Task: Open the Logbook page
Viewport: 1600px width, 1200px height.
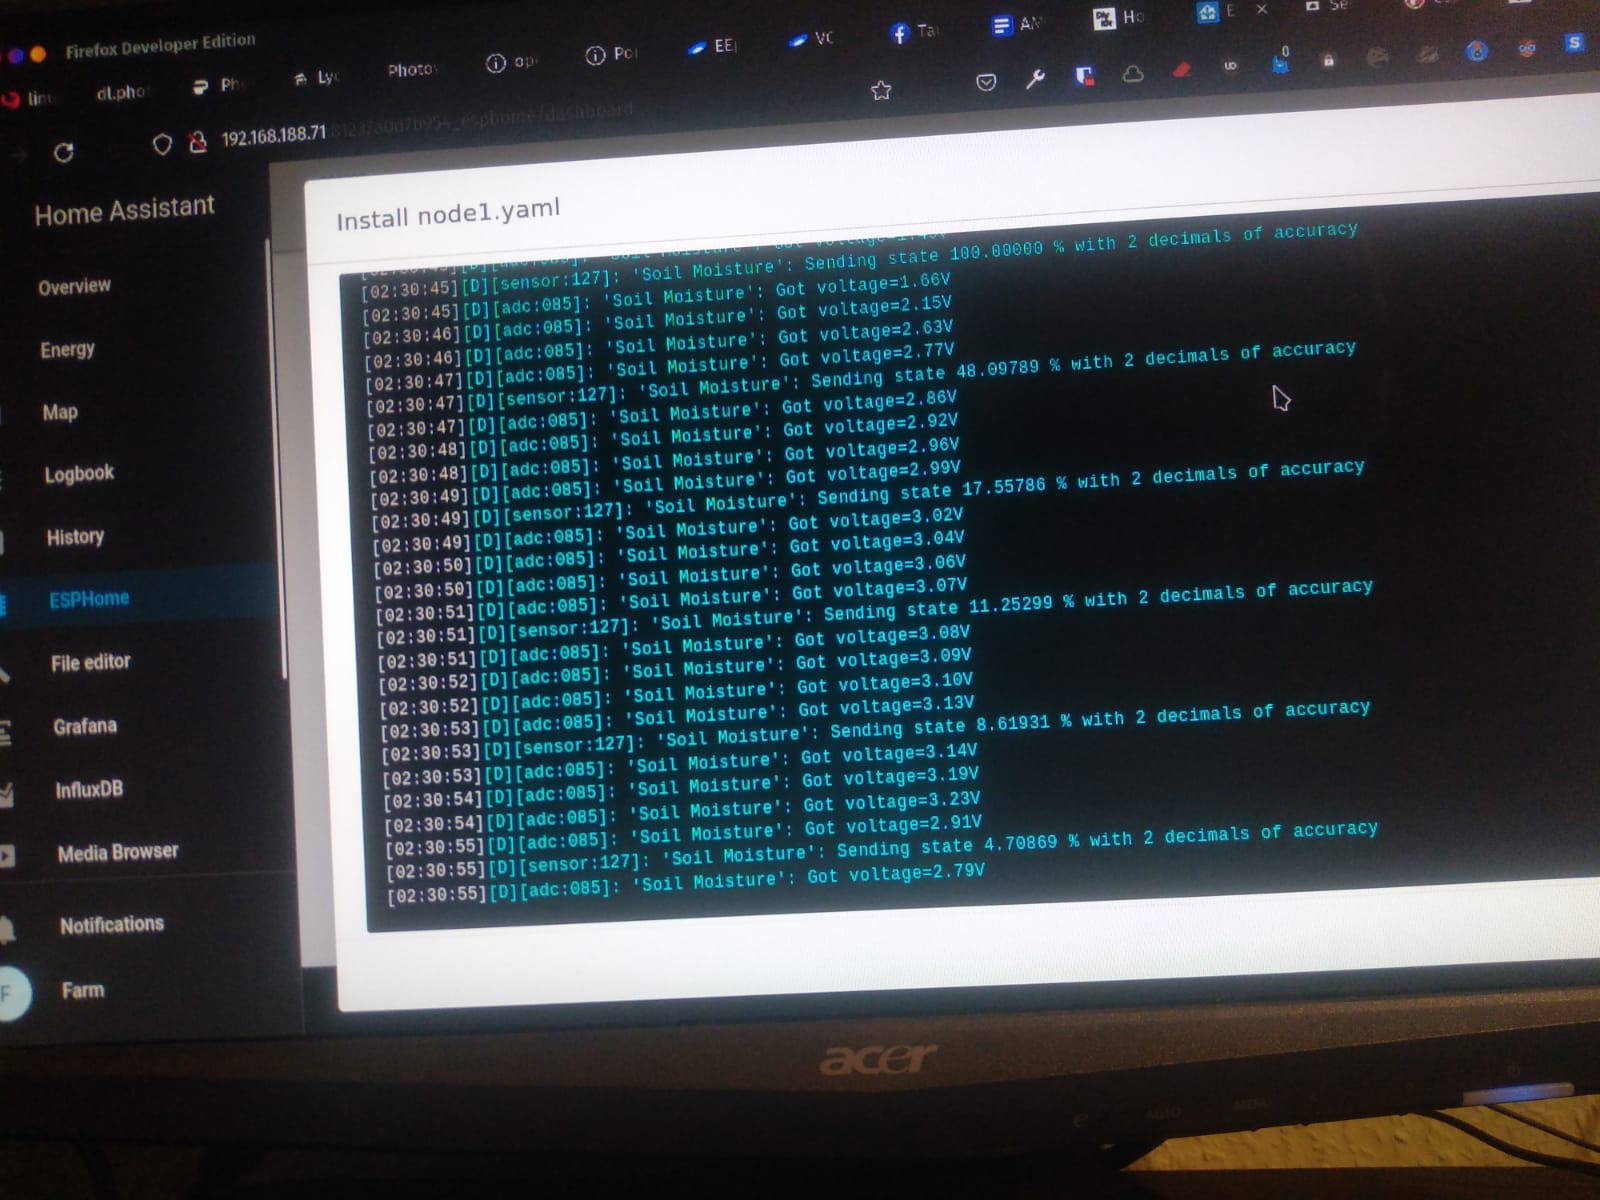Action: 79,474
